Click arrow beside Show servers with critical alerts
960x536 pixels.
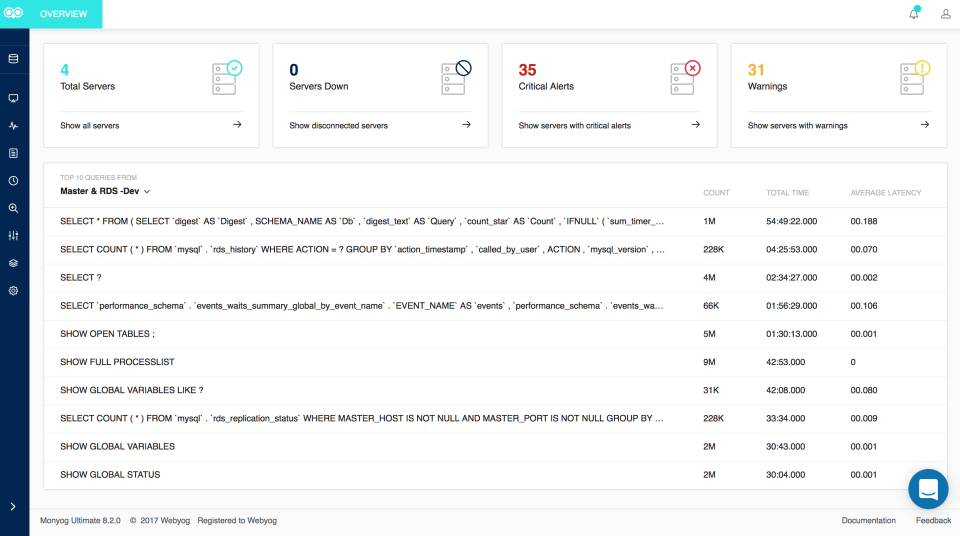click(696, 124)
